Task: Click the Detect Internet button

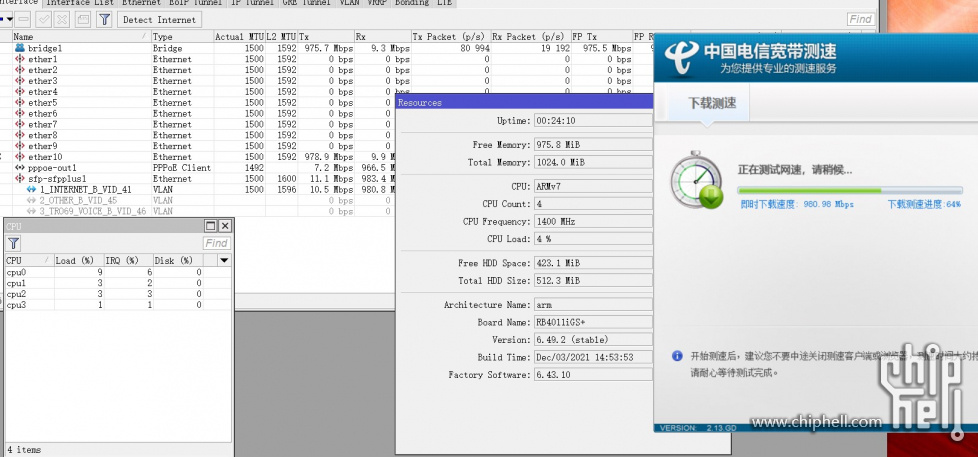Action: point(159,19)
